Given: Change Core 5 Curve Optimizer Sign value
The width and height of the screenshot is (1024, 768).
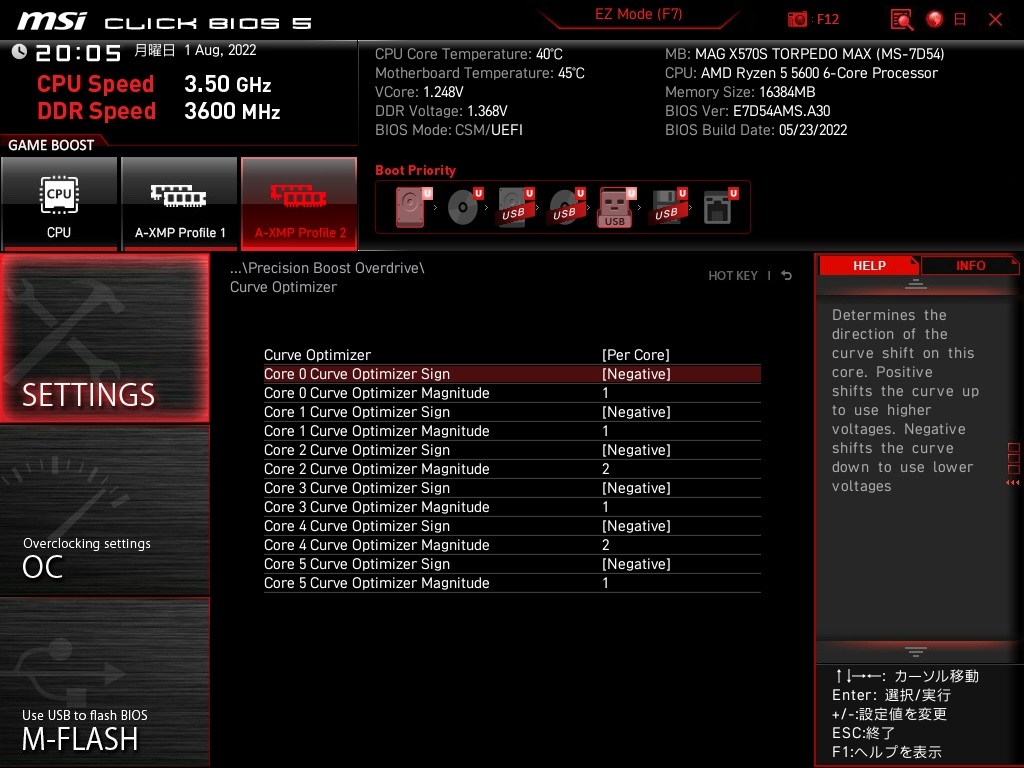Looking at the screenshot, I should tap(636, 564).
